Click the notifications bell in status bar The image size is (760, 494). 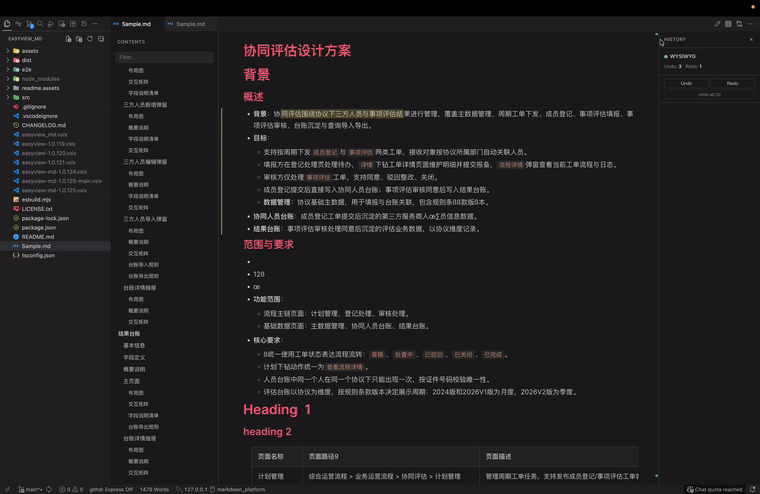tap(752, 489)
